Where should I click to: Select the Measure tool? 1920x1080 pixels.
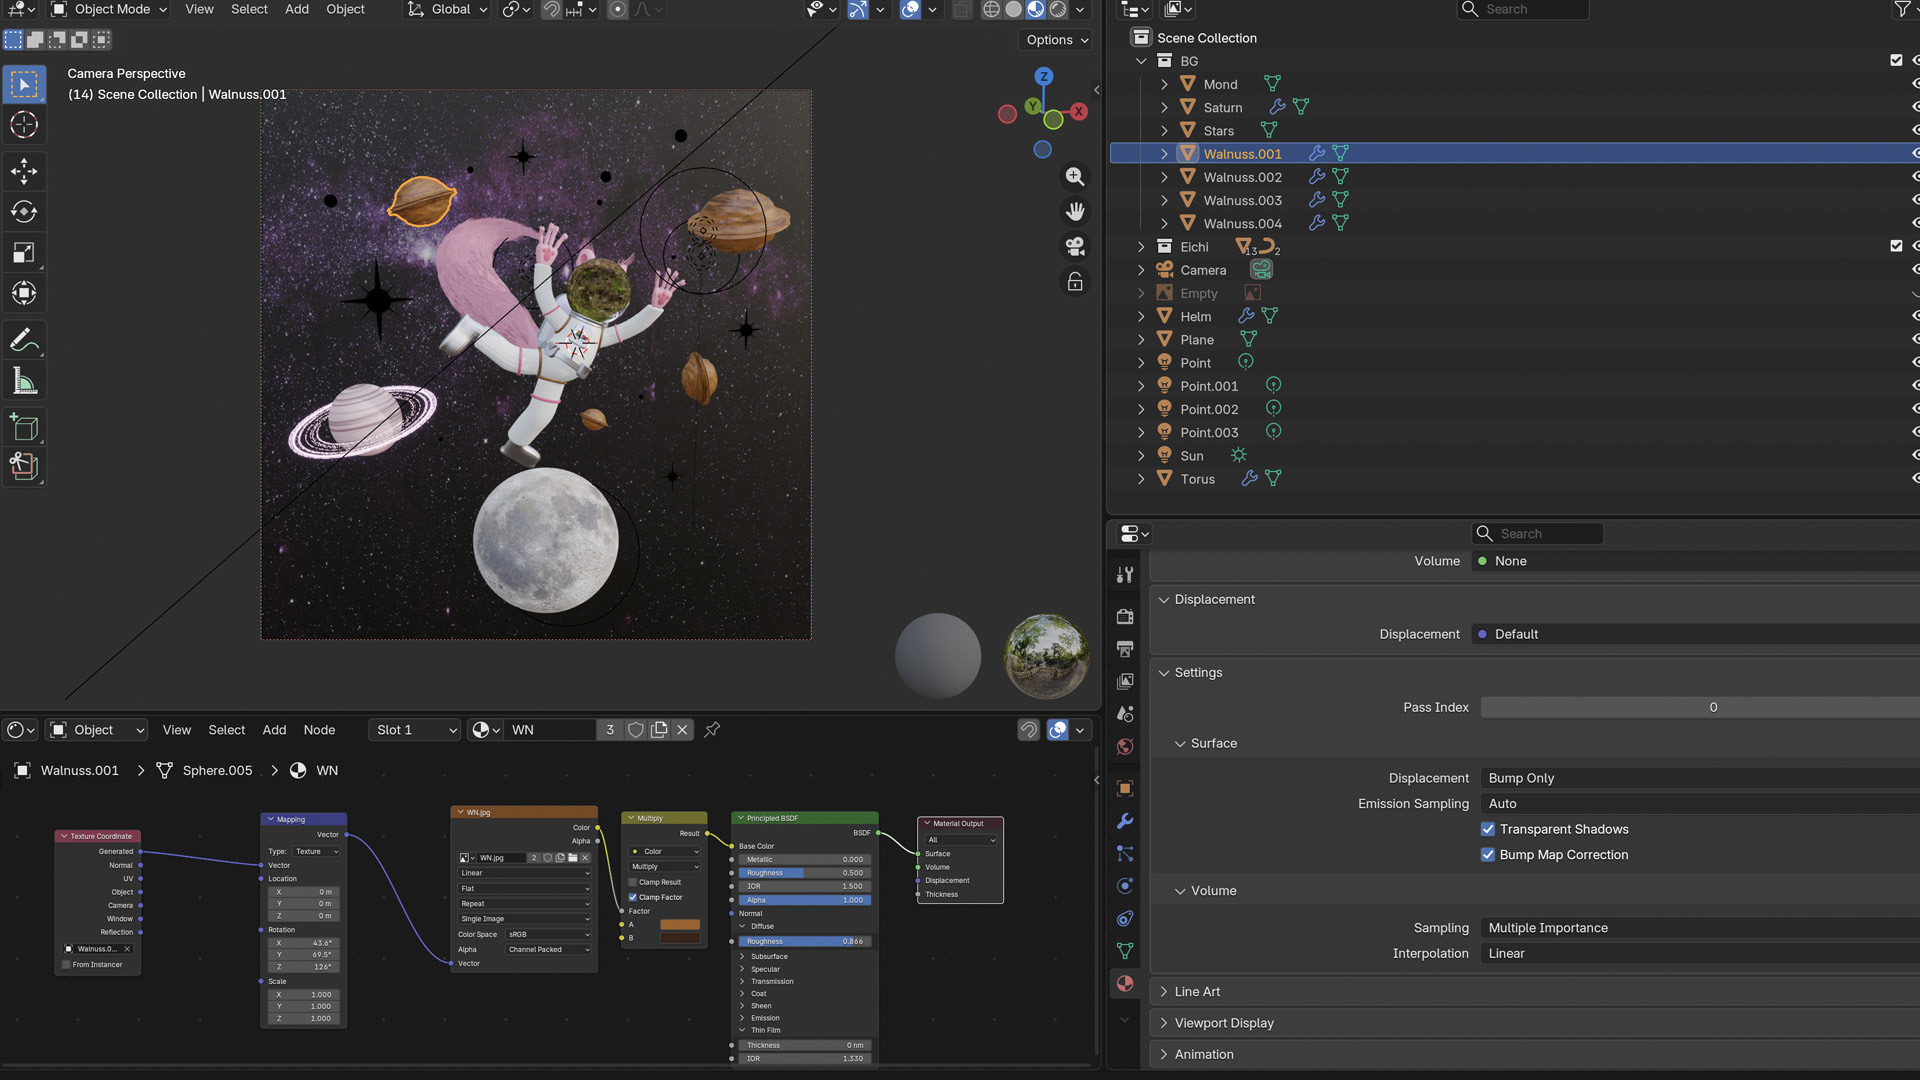24,381
